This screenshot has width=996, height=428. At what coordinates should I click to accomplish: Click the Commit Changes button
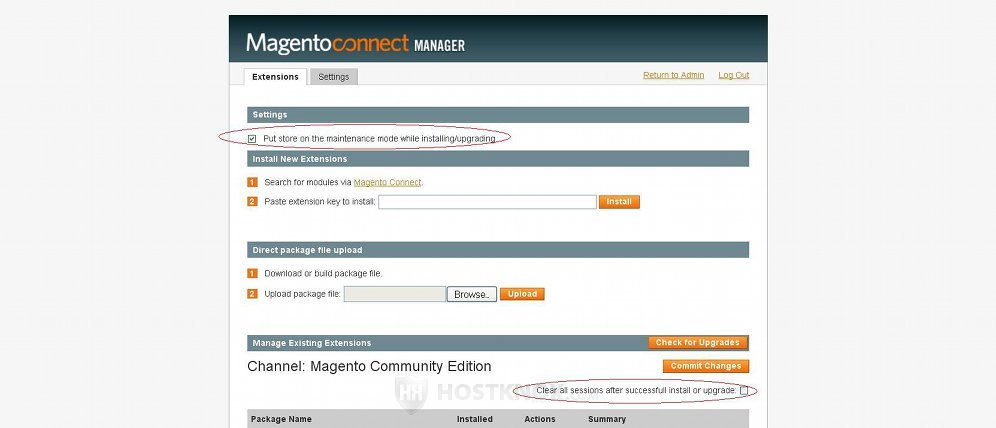pos(706,366)
